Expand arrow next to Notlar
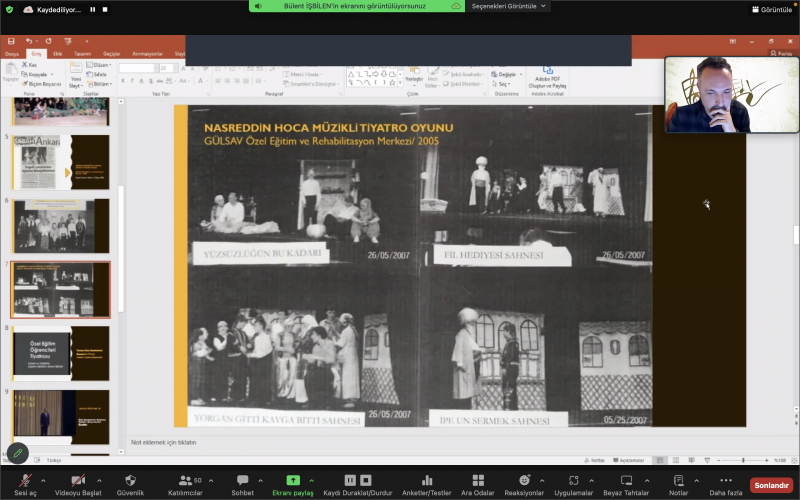The width and height of the screenshot is (800, 500). click(696, 481)
